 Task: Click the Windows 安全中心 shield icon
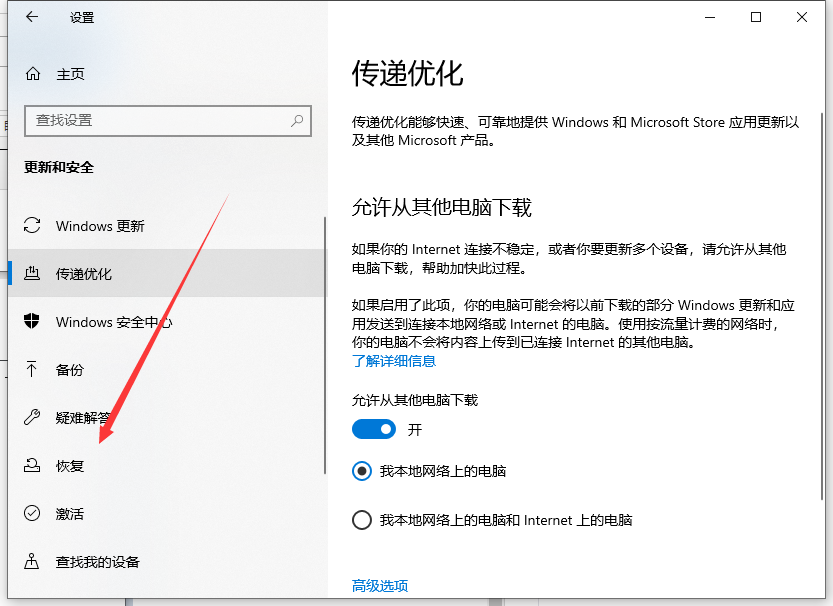click(32, 322)
